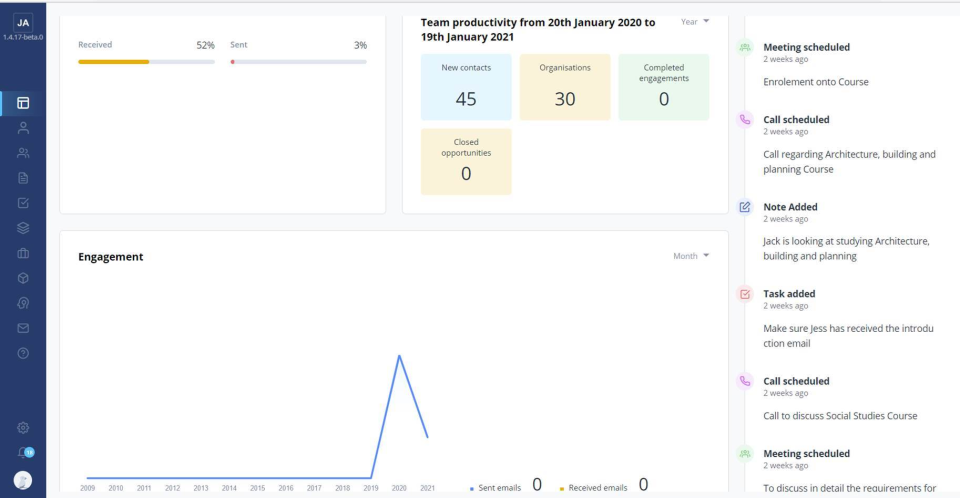This screenshot has width=960, height=498.
Task: Expand the Year dropdown for team productivity
Action: [694, 21]
